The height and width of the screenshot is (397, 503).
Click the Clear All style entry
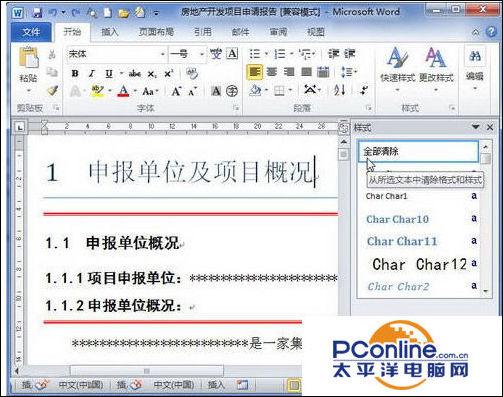click(419, 152)
